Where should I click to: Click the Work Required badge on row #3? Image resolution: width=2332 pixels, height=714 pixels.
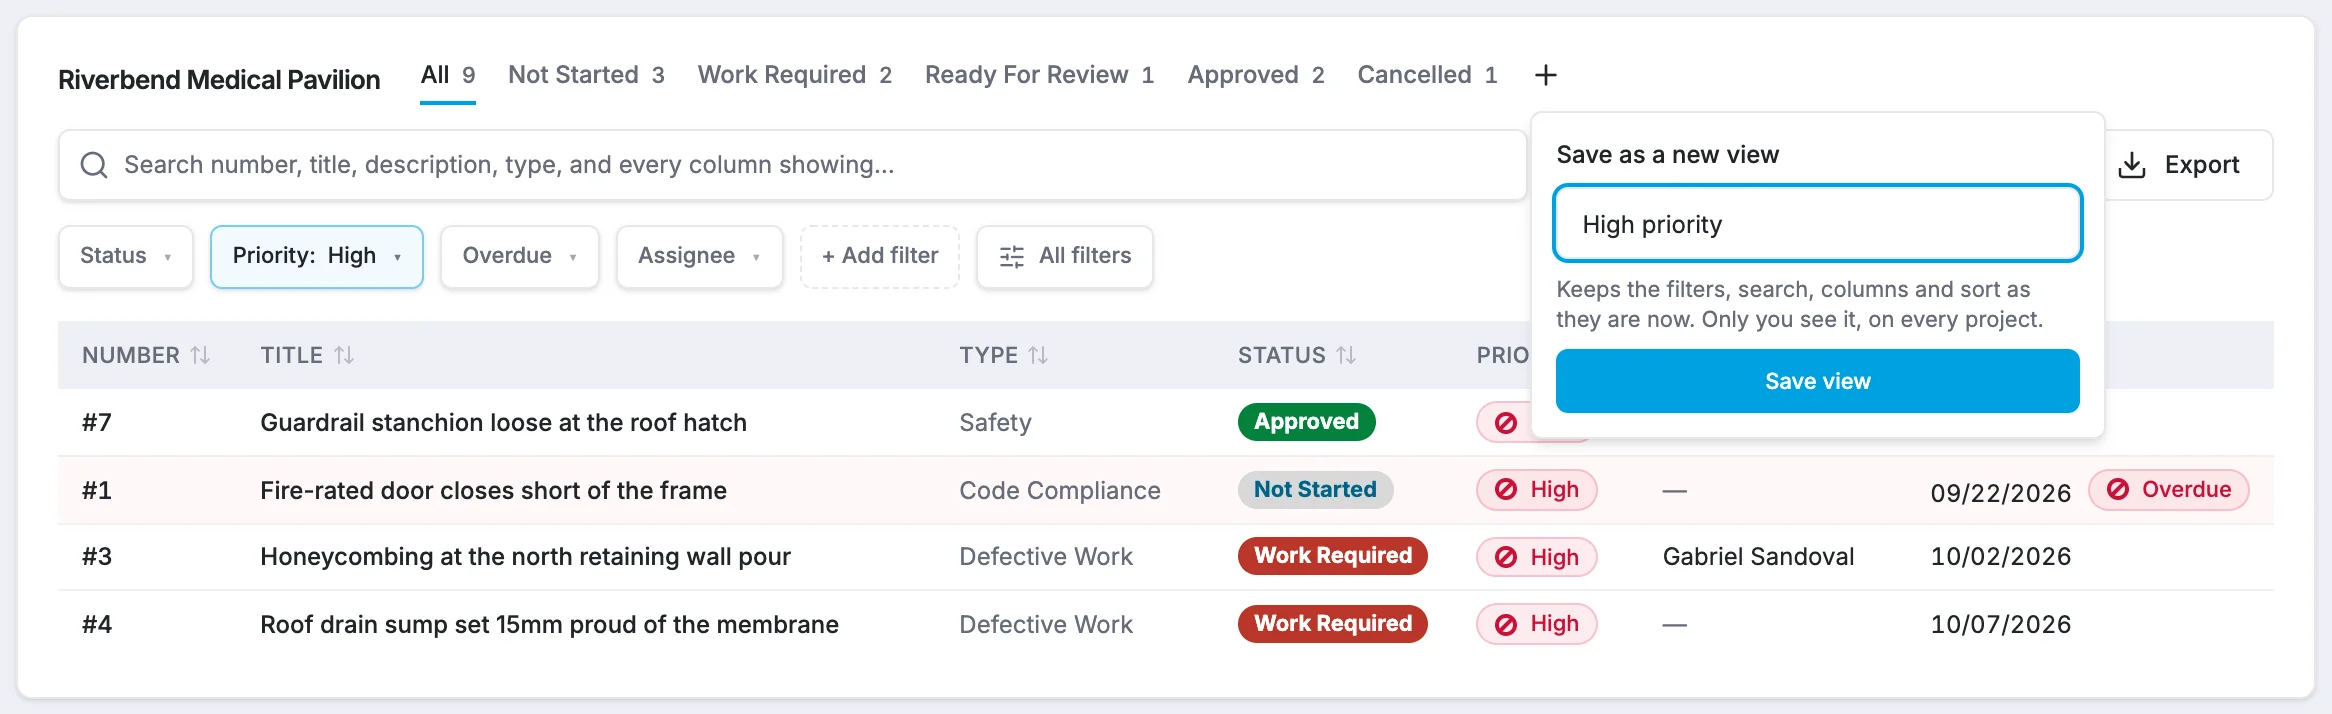1333,556
